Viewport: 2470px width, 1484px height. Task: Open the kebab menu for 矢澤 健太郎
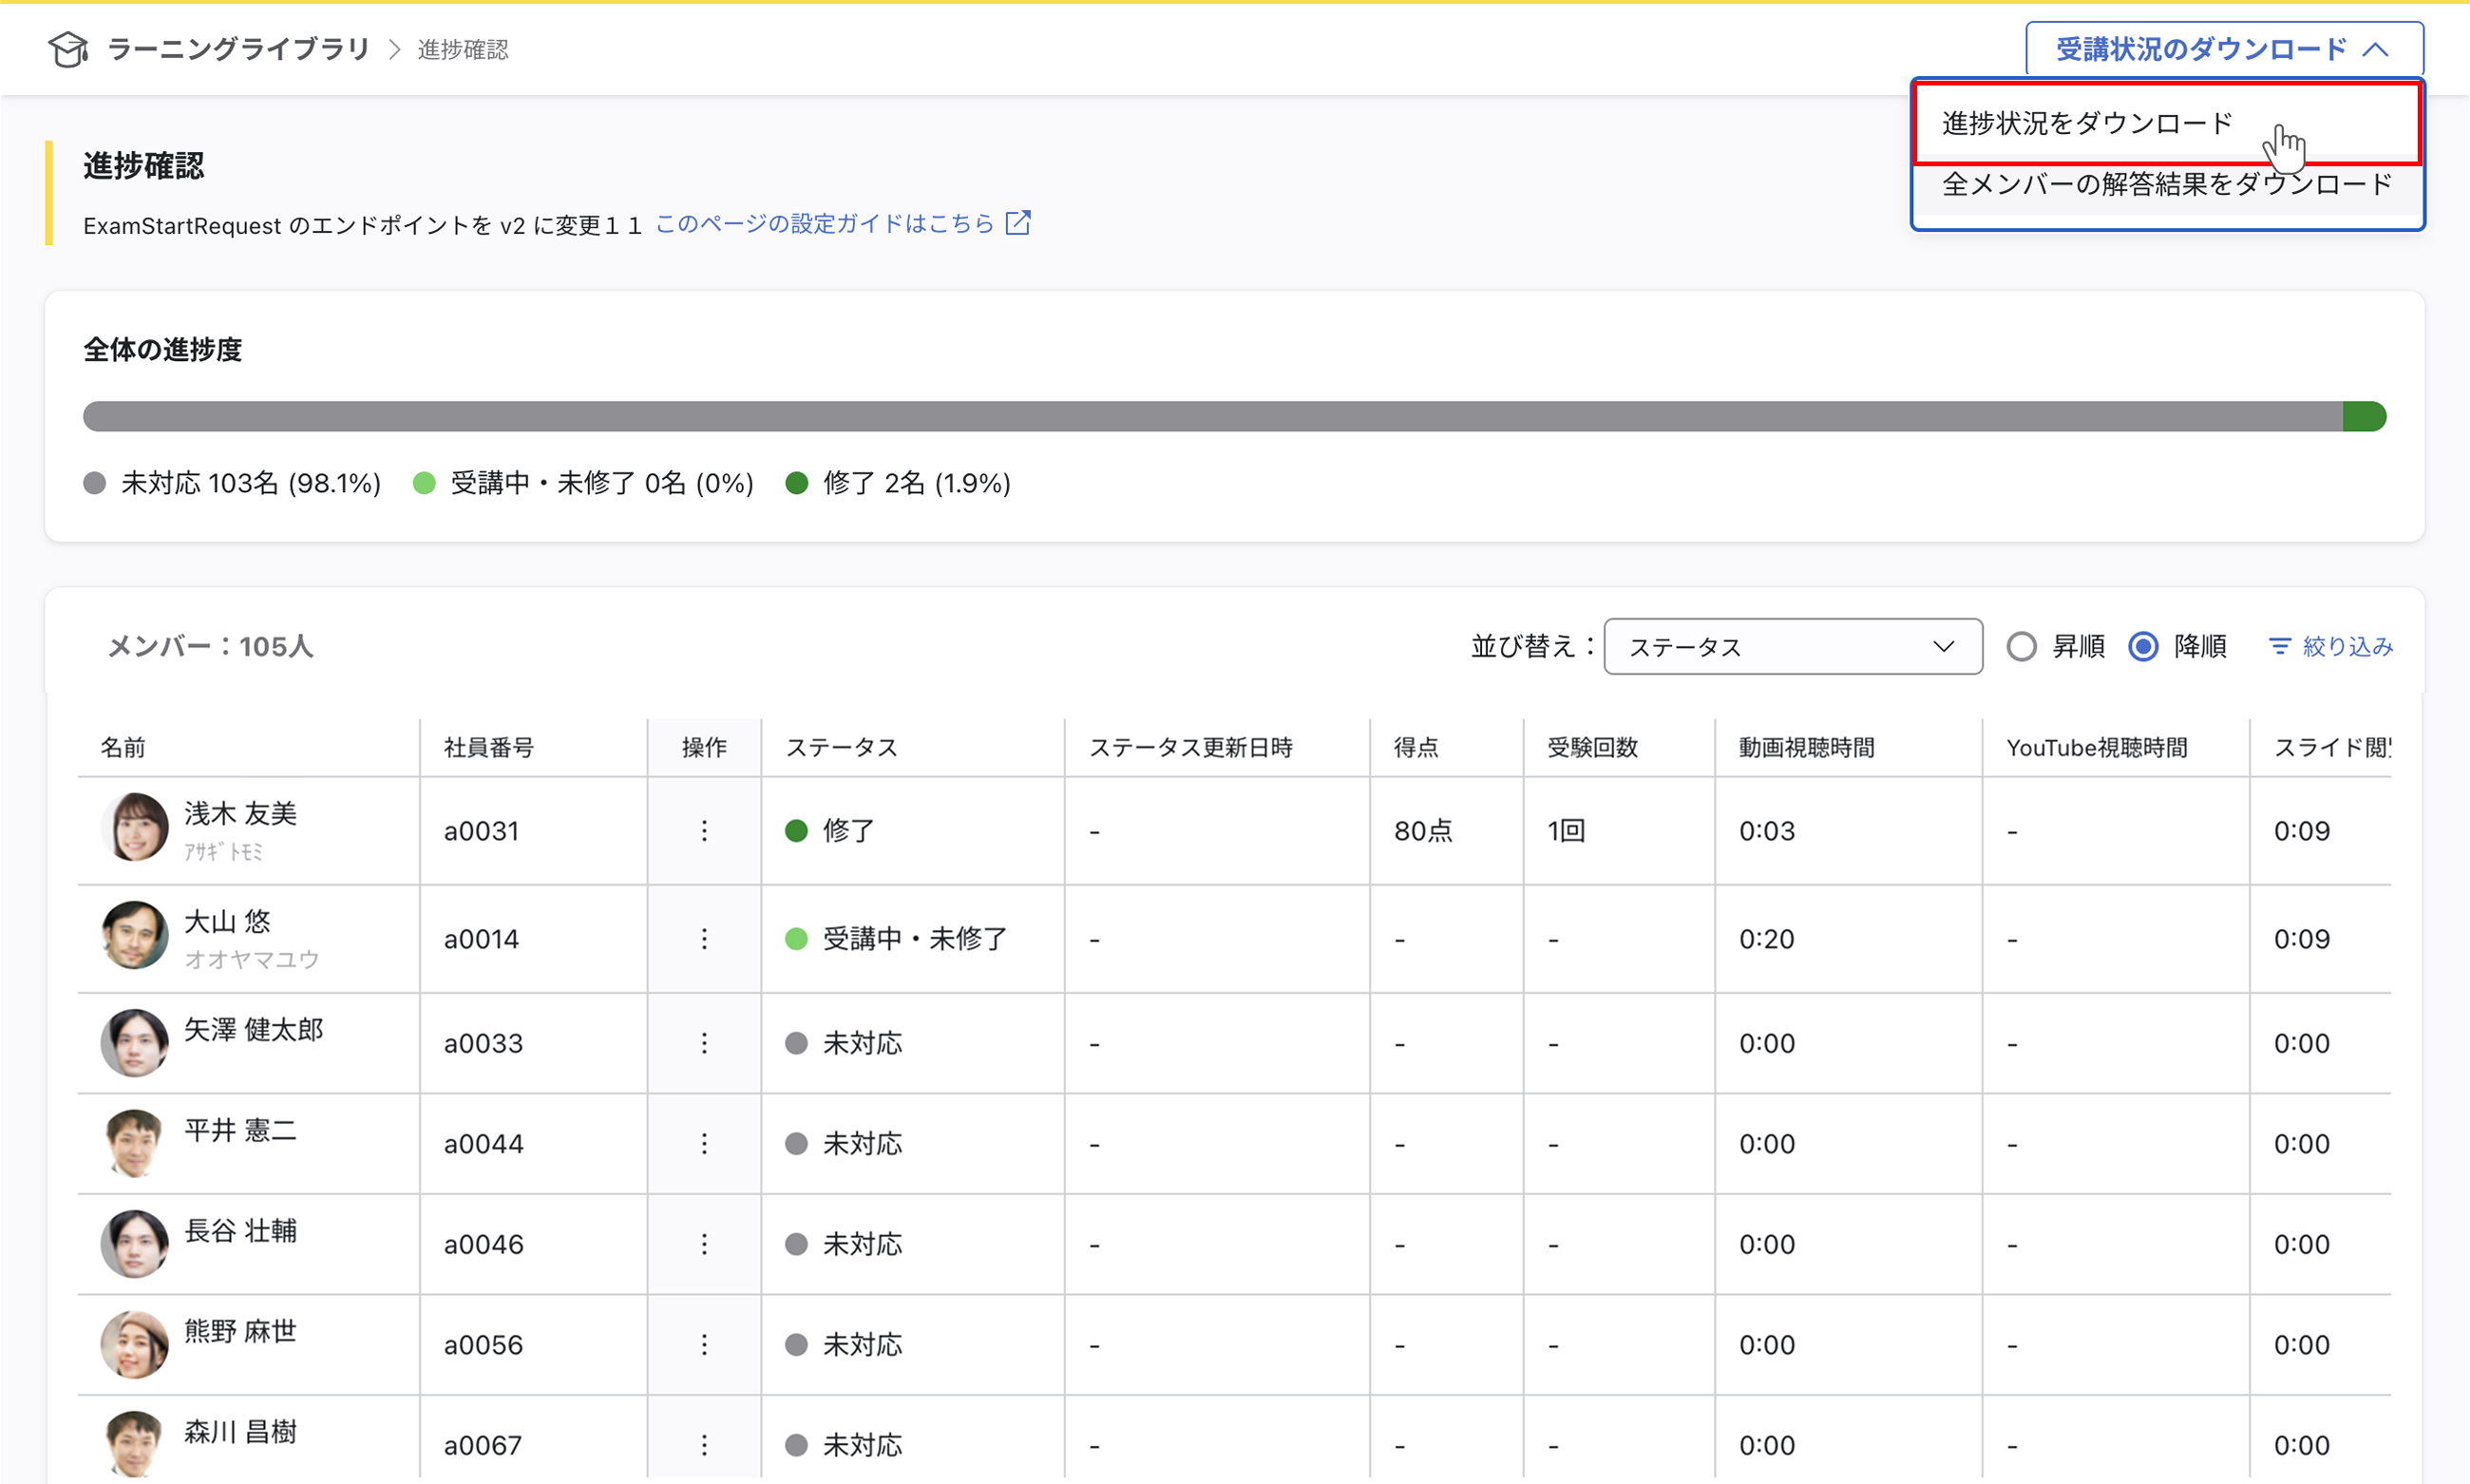704,1042
